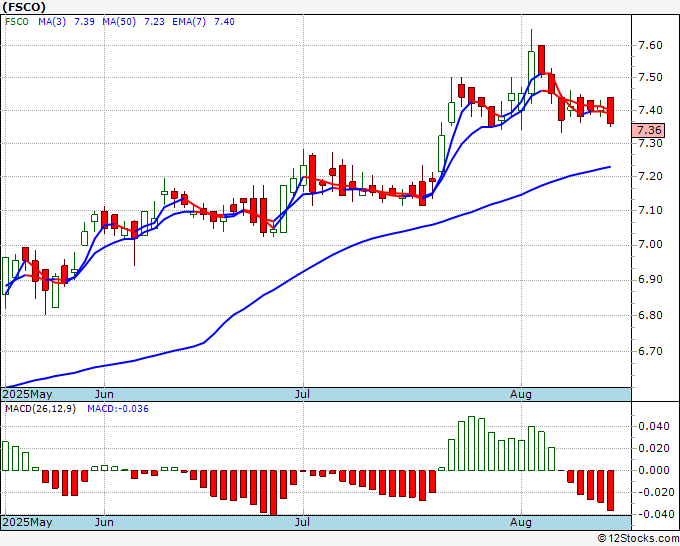Viewport: 680px width, 546px height.
Task: Click 2025May on MACD date axis
Action: coord(27,522)
